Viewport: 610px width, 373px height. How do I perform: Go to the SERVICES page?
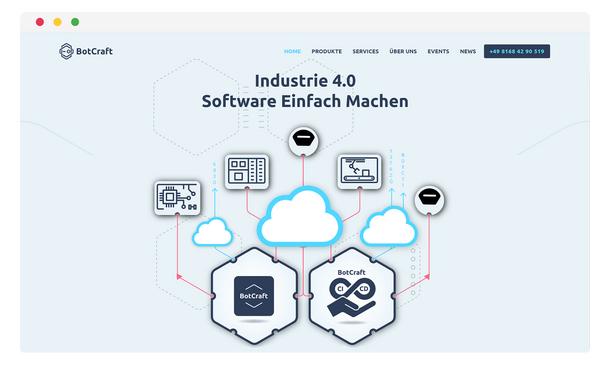(x=365, y=51)
